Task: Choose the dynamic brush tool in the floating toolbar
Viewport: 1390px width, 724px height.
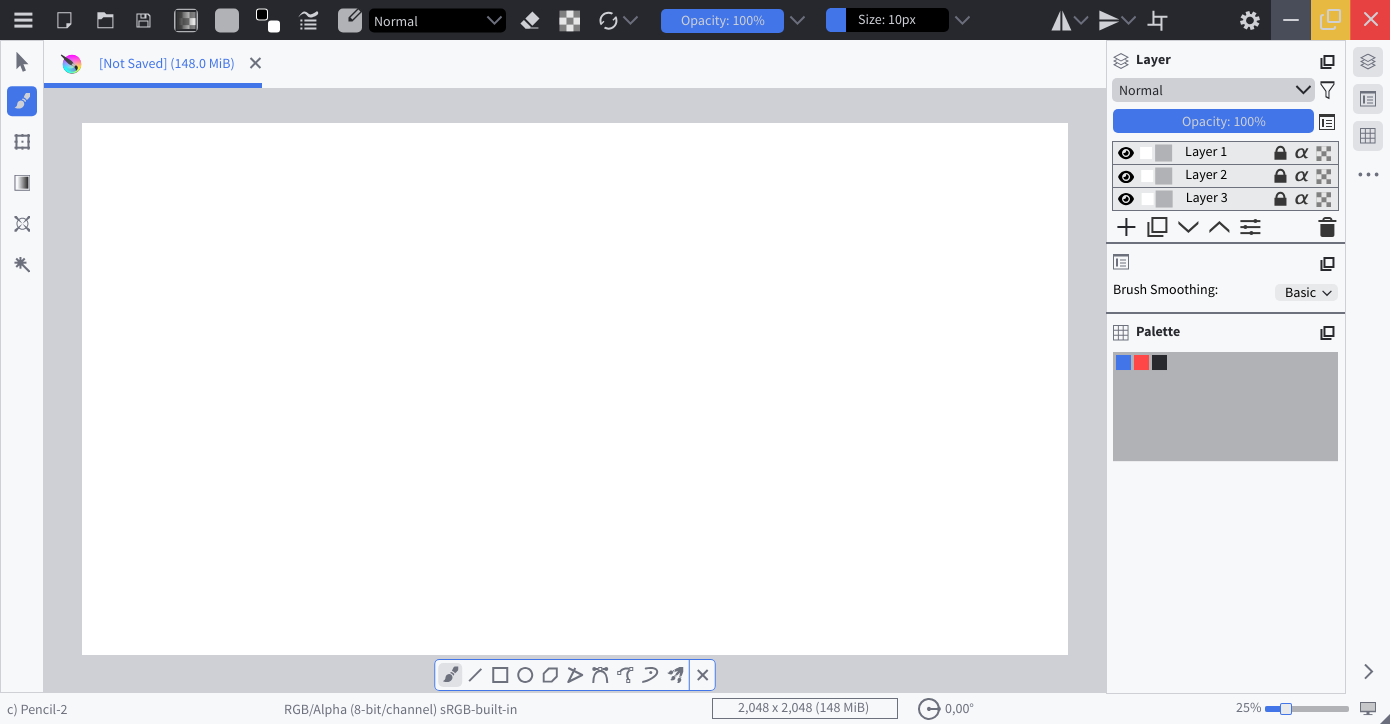Action: tap(650, 675)
